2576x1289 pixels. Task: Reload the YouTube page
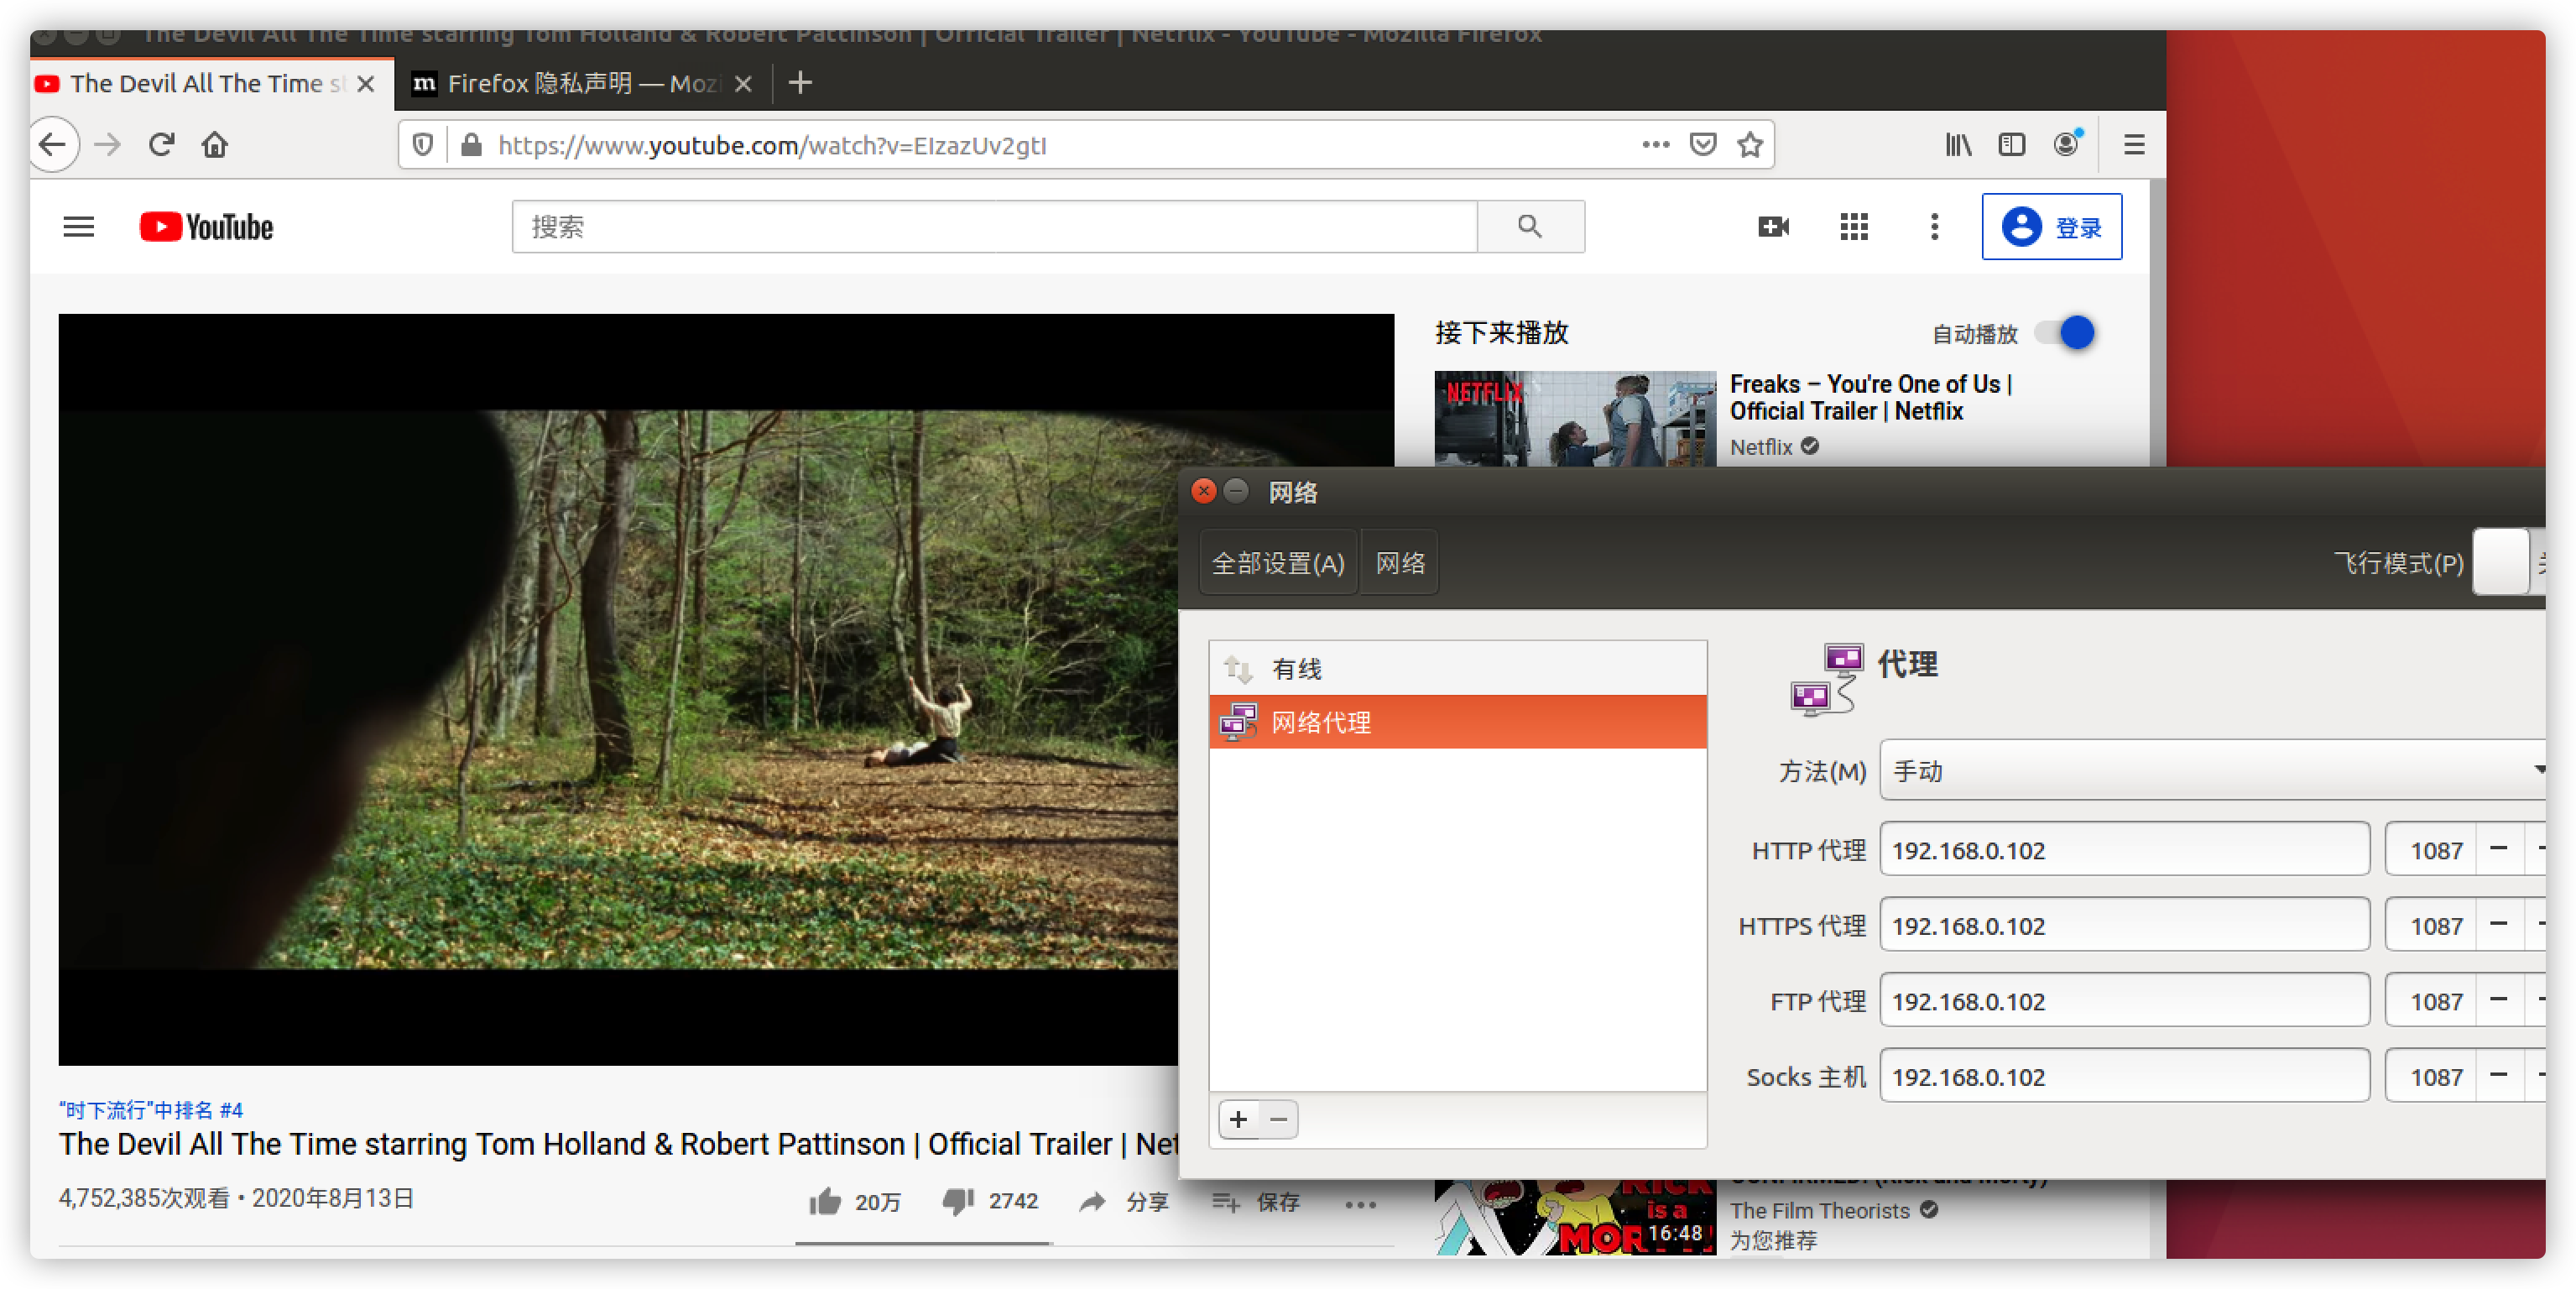pos(162,145)
